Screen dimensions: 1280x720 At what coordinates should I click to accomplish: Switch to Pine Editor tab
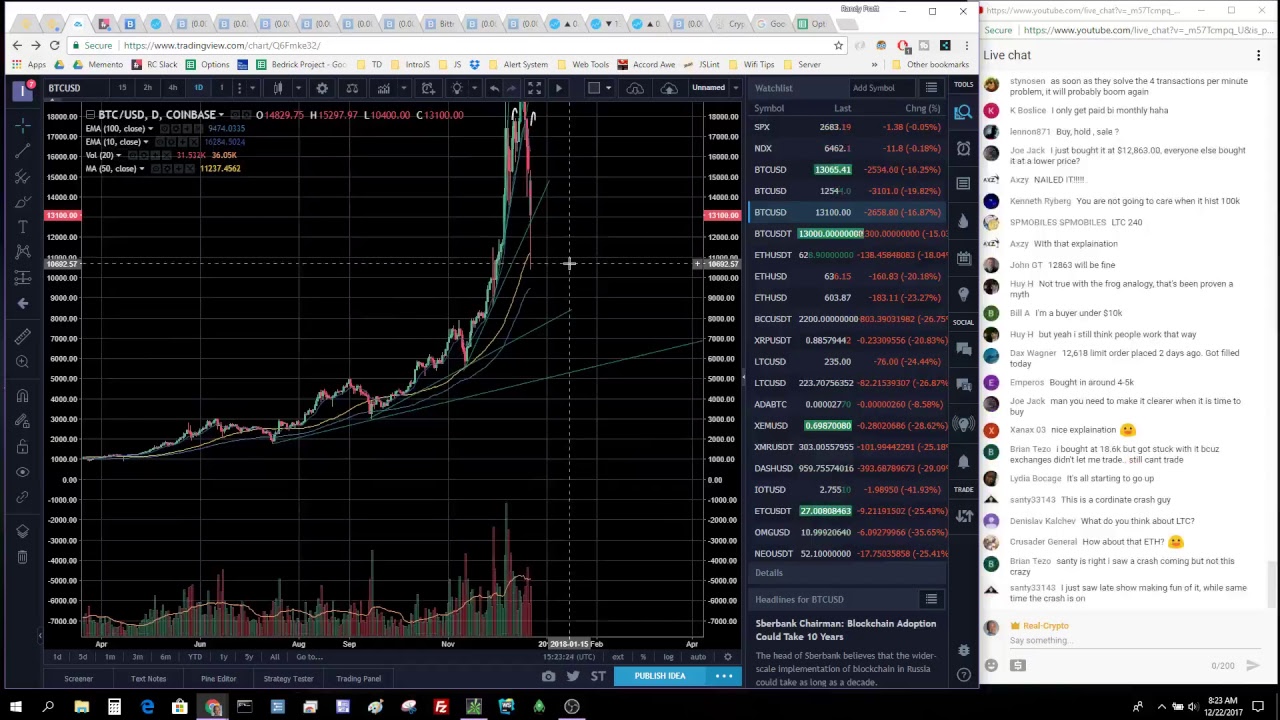pyautogui.click(x=218, y=678)
